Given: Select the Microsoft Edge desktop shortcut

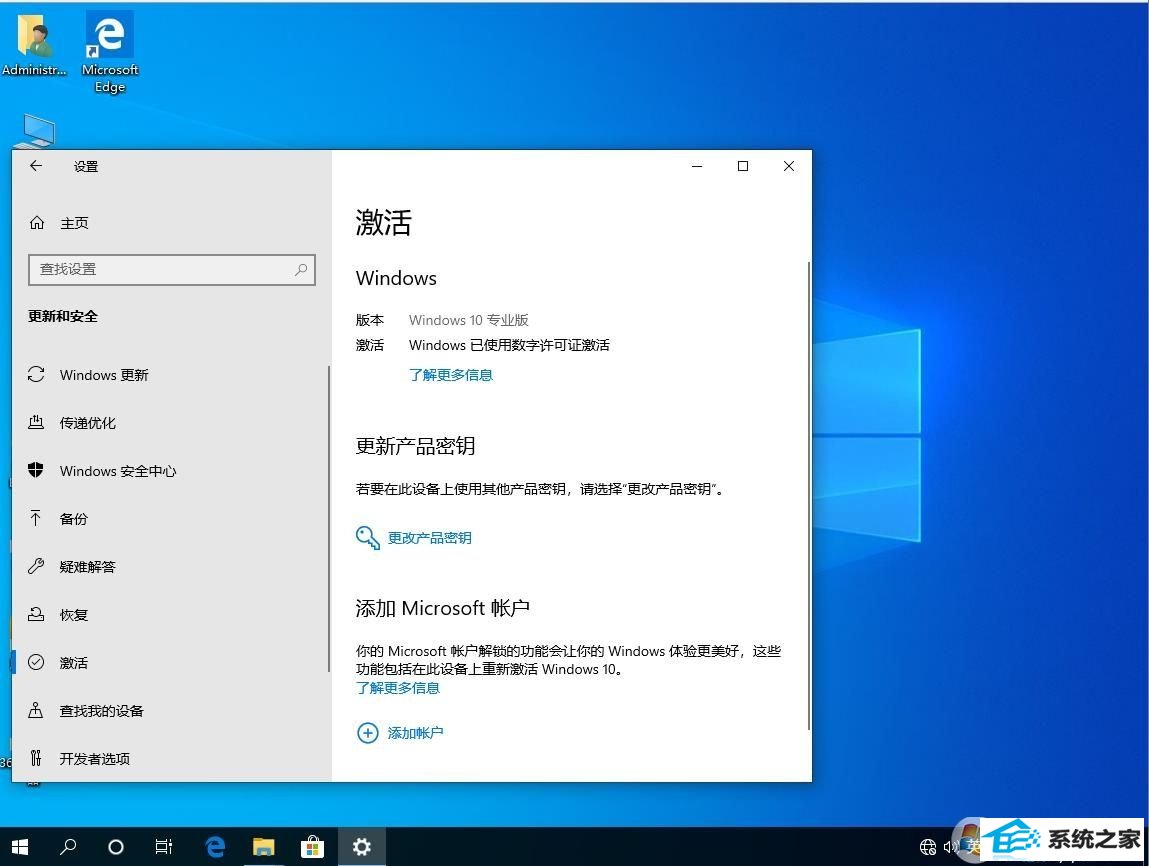Looking at the screenshot, I should pos(110,52).
